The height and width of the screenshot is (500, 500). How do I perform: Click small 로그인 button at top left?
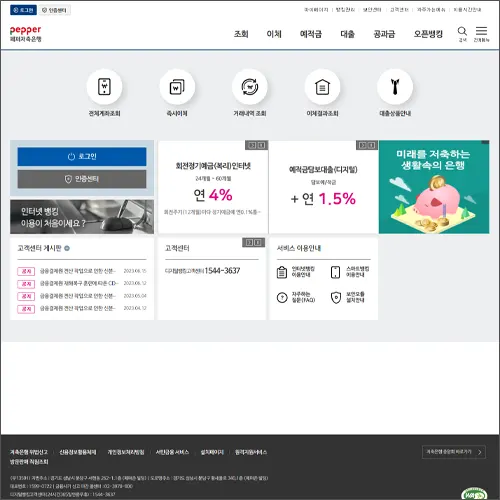tap(23, 10)
